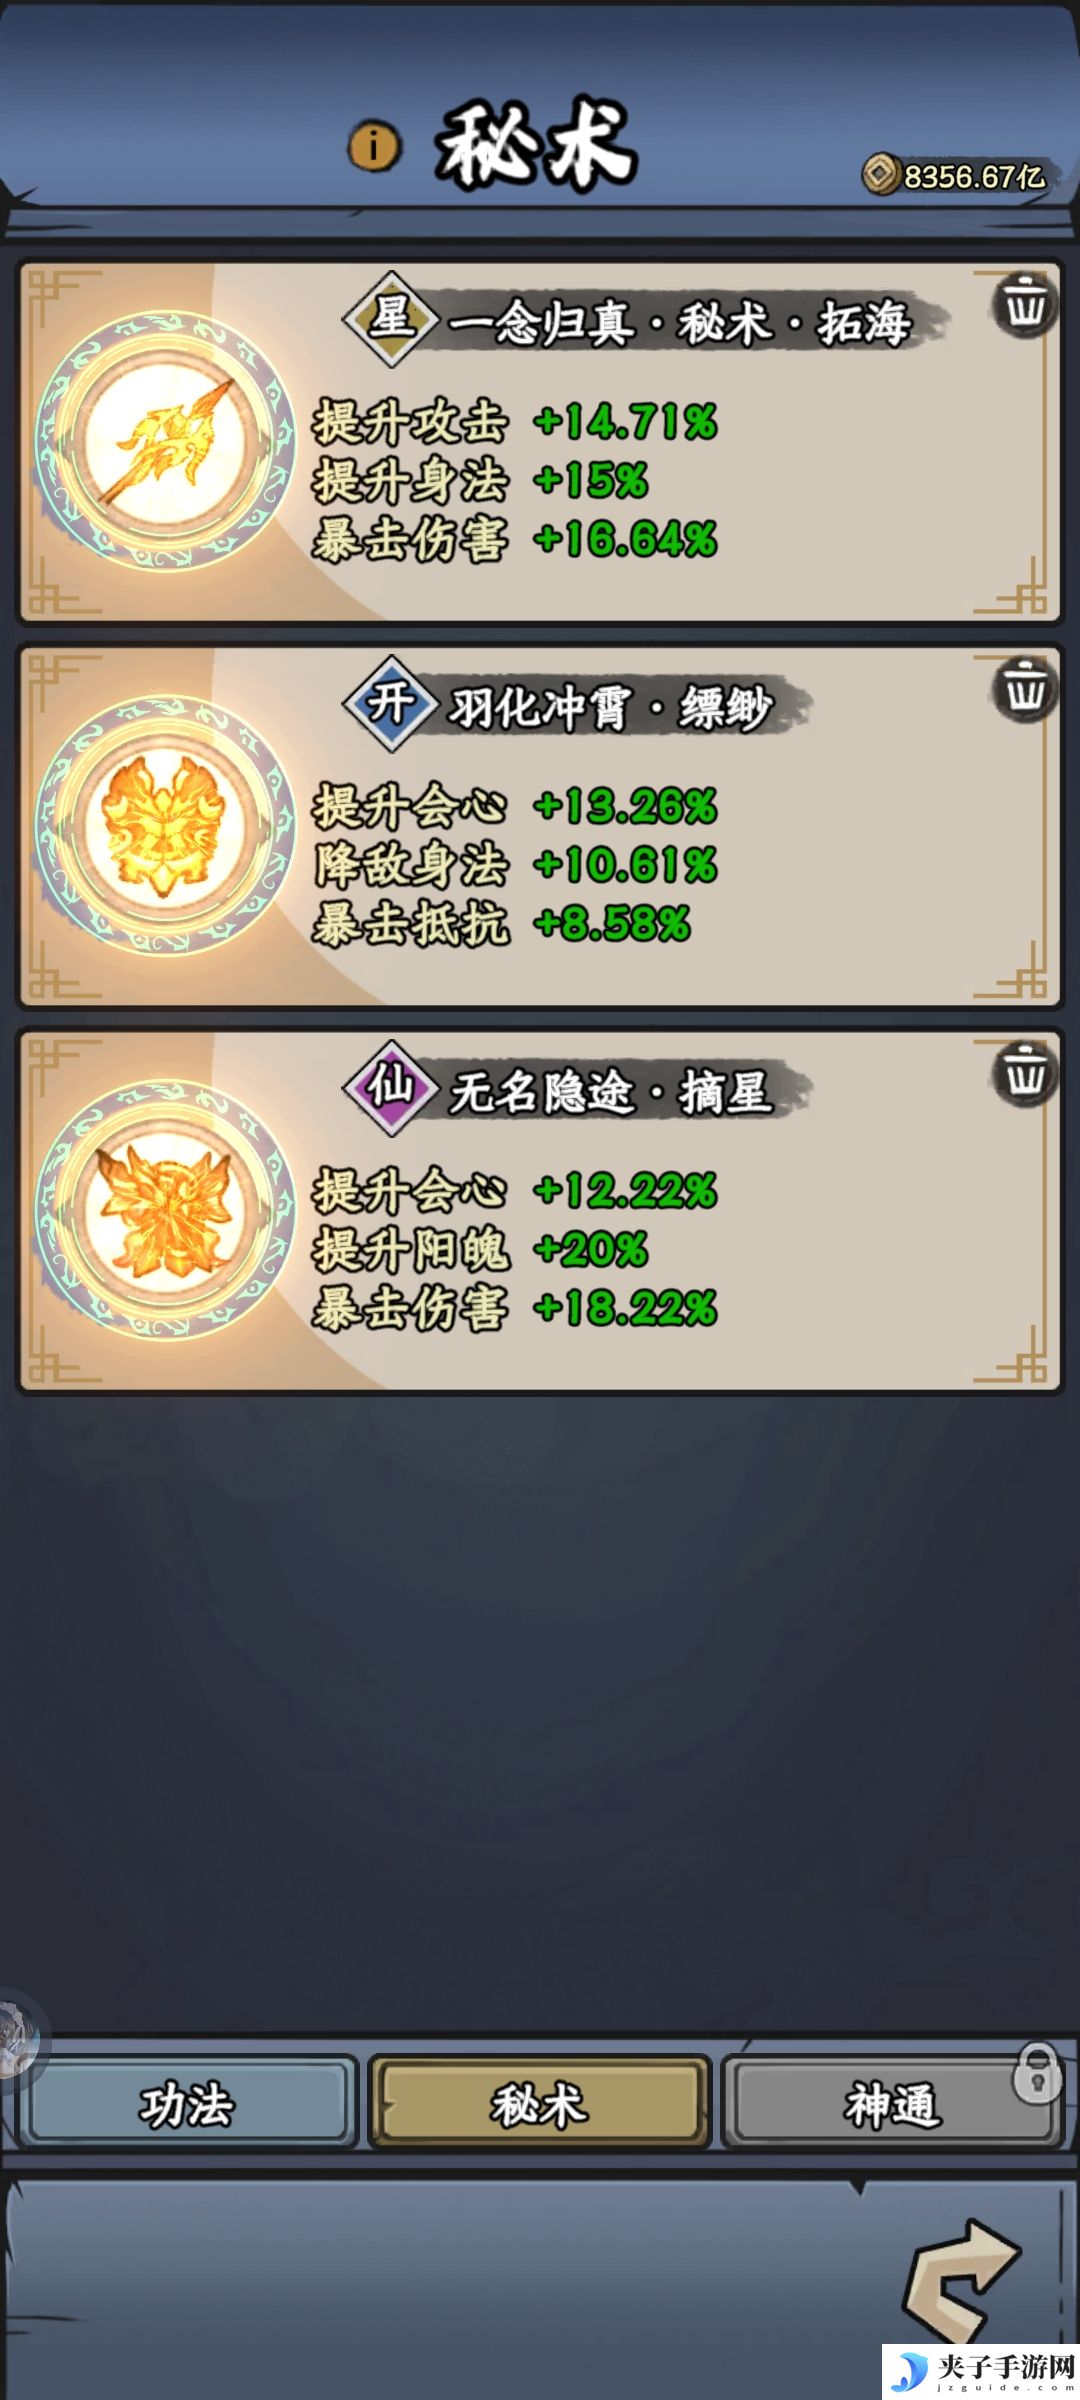The height and width of the screenshot is (2400, 1080).
Task: Tap the coin currency icon
Action: 880,175
